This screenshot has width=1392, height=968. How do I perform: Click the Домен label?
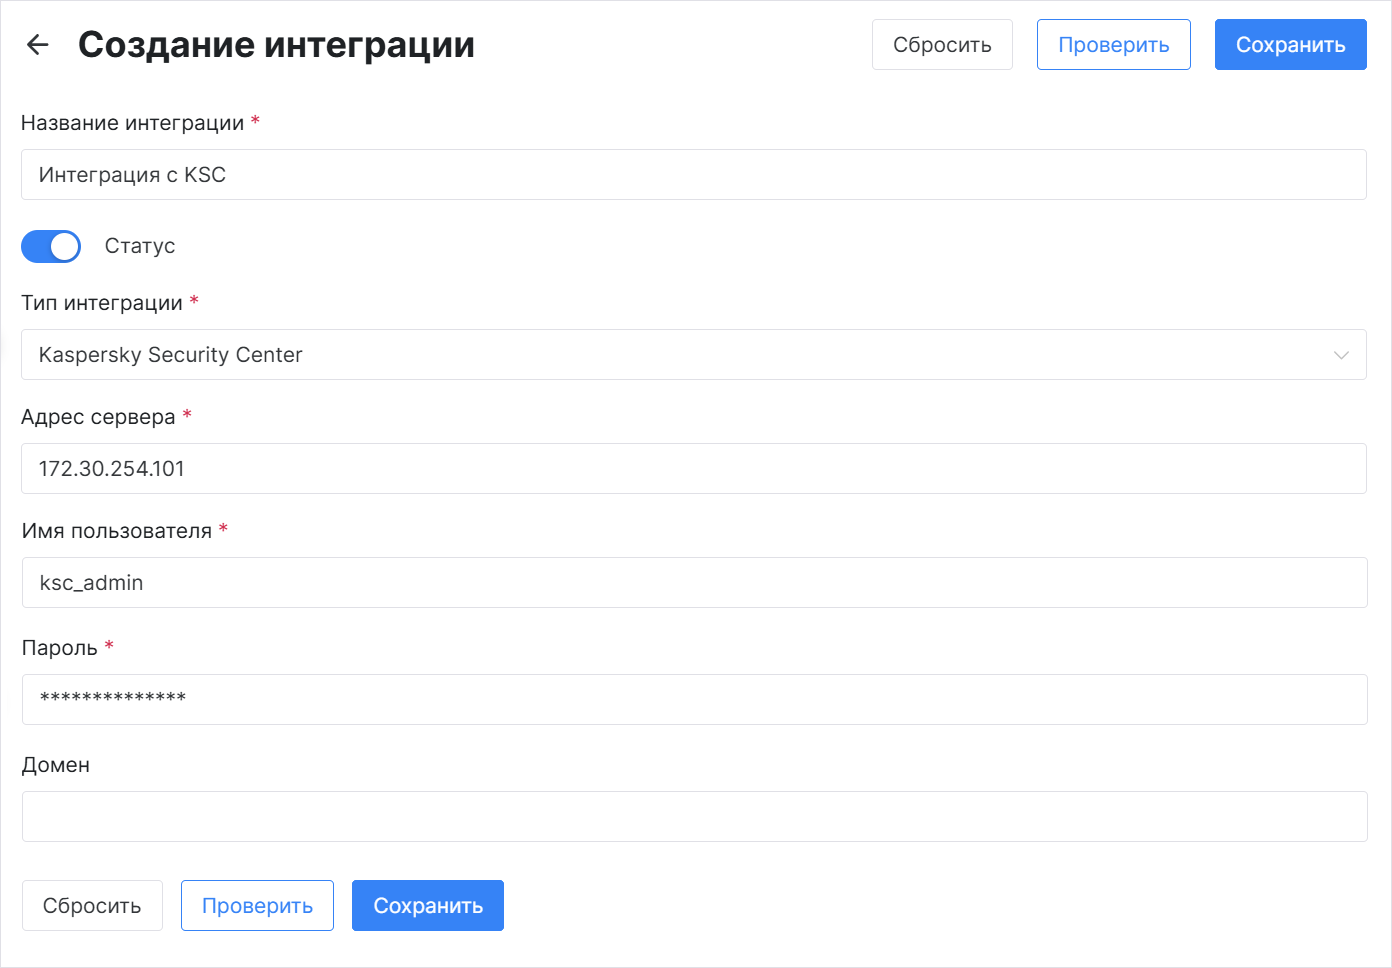[56, 765]
